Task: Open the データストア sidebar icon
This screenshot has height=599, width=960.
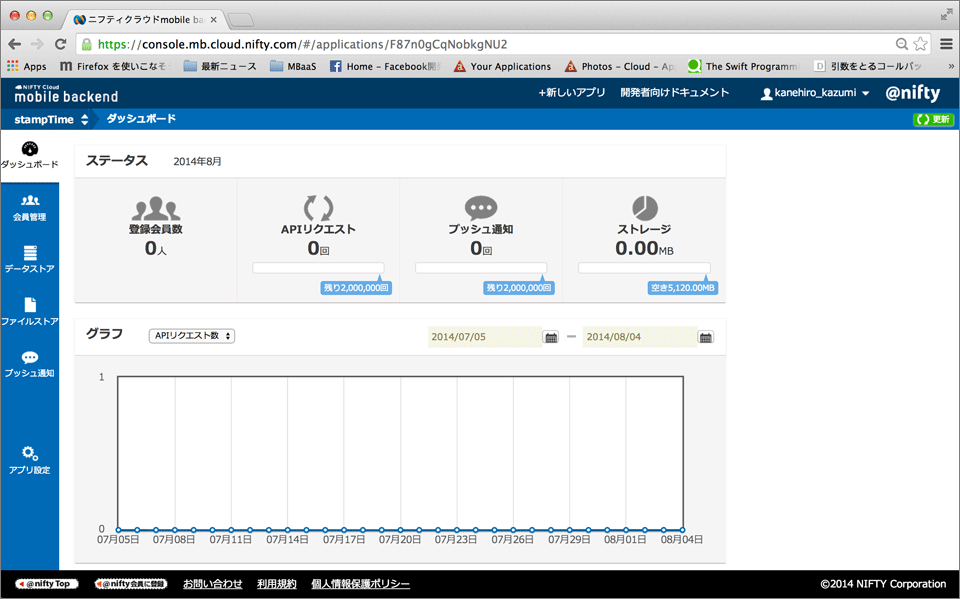Action: [x=30, y=252]
